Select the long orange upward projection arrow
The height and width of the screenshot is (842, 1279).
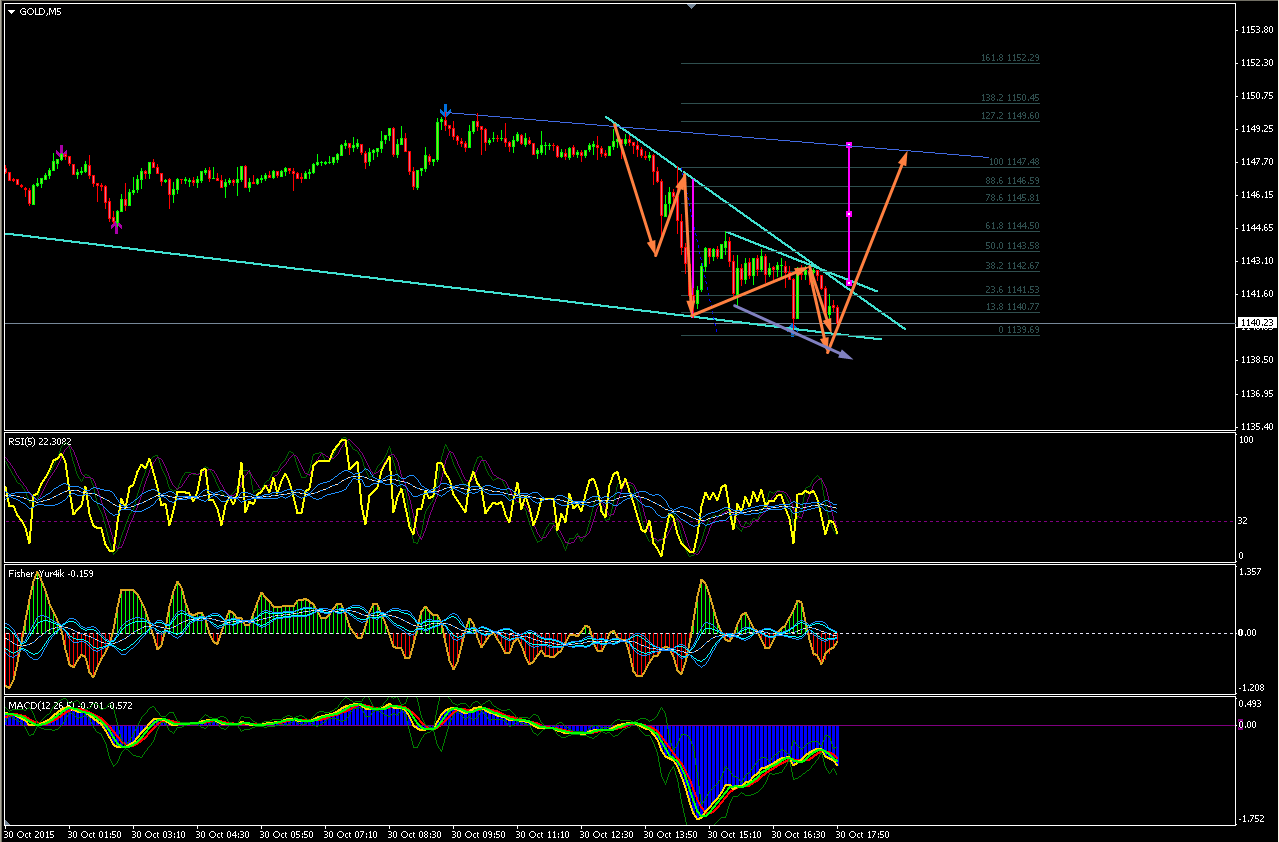pos(870,250)
